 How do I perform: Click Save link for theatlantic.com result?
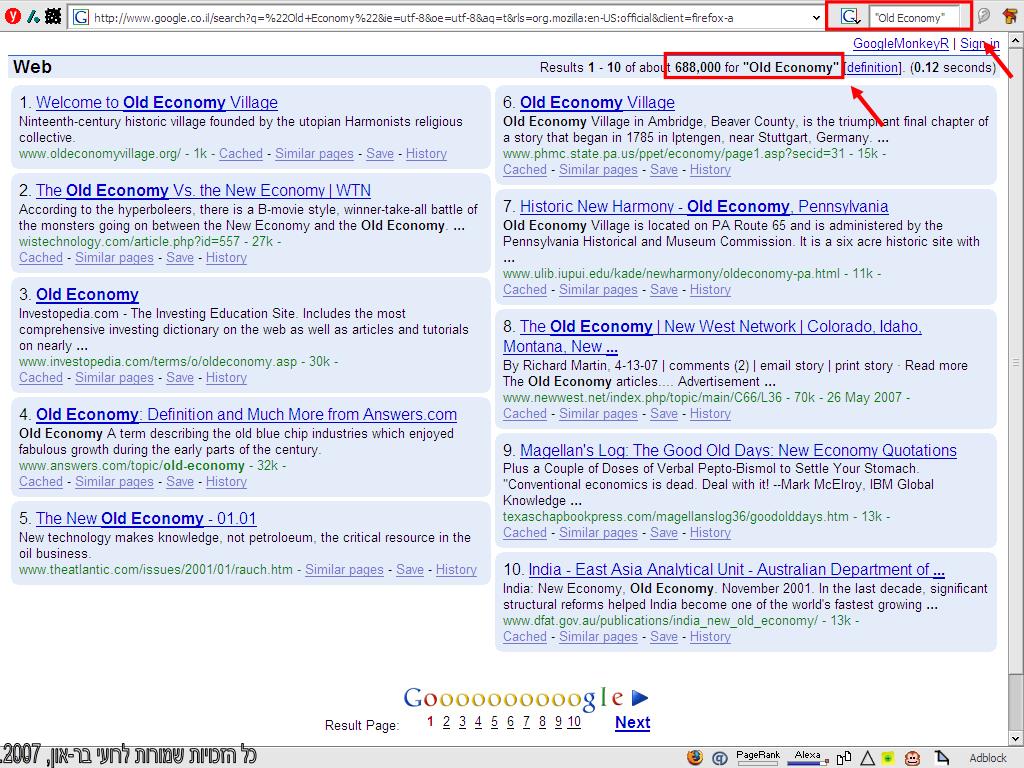point(409,569)
